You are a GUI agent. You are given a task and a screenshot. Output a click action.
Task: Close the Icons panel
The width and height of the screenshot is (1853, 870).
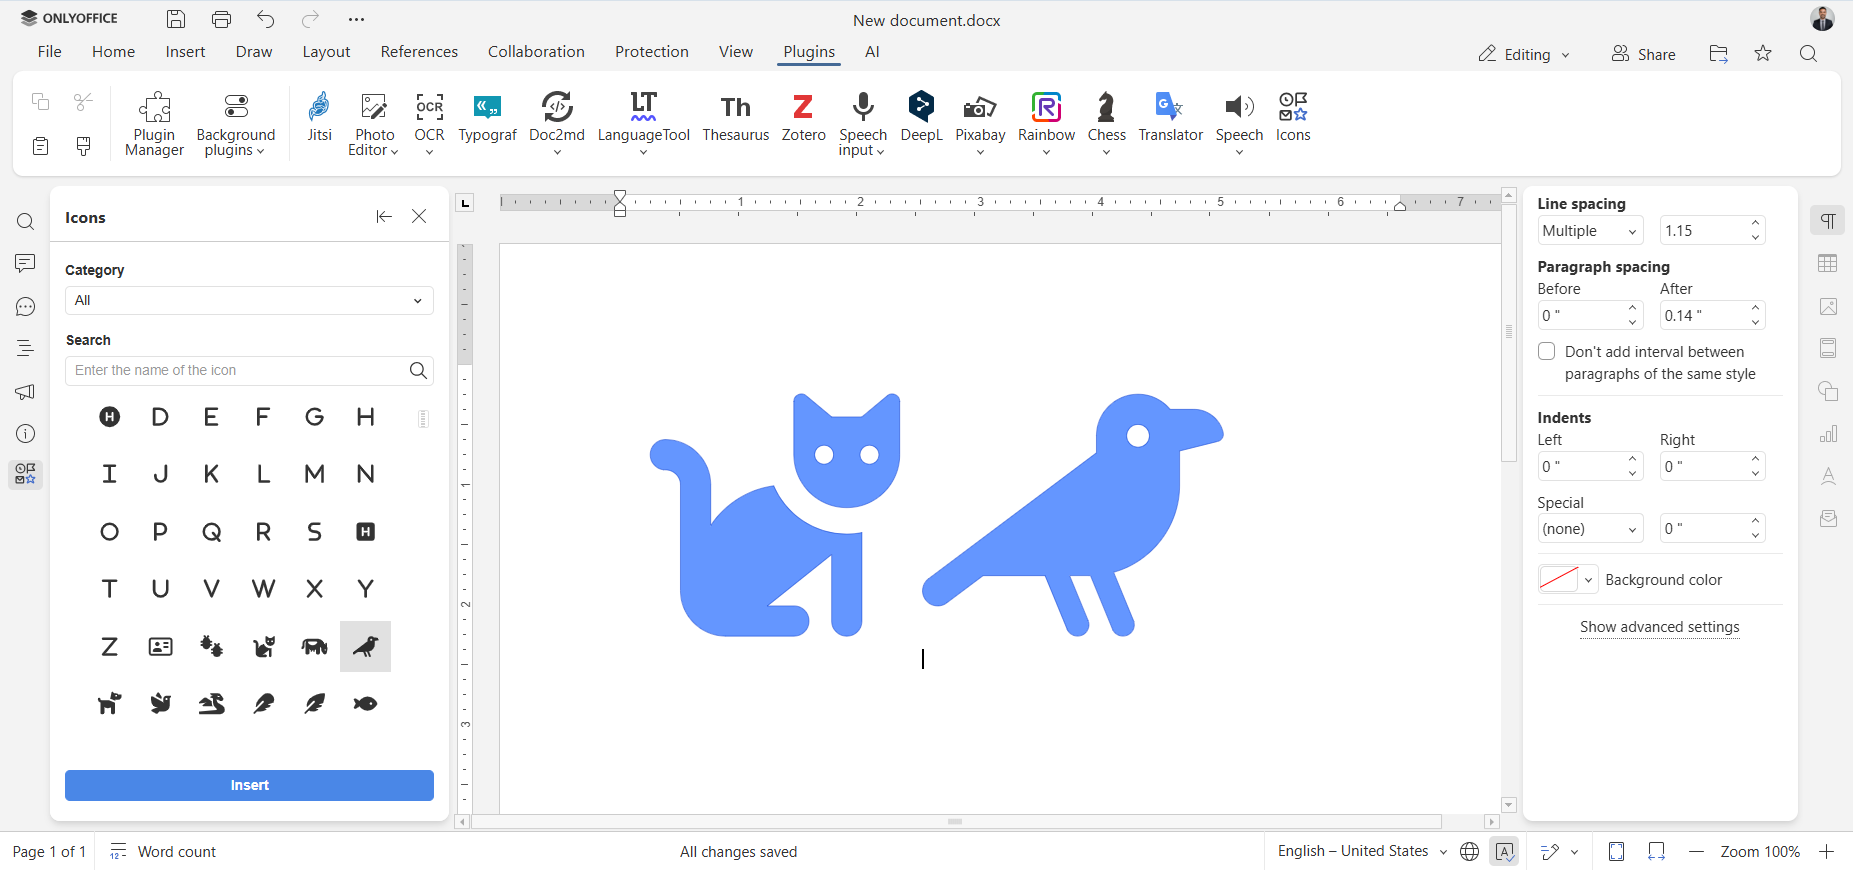coord(419,216)
